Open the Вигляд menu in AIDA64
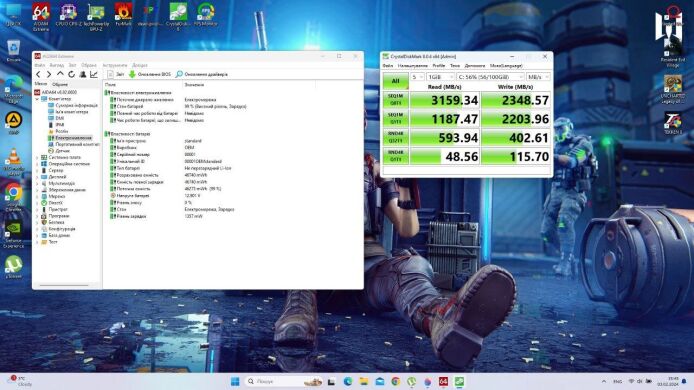694x390 pixels. pyautogui.click(x=57, y=65)
